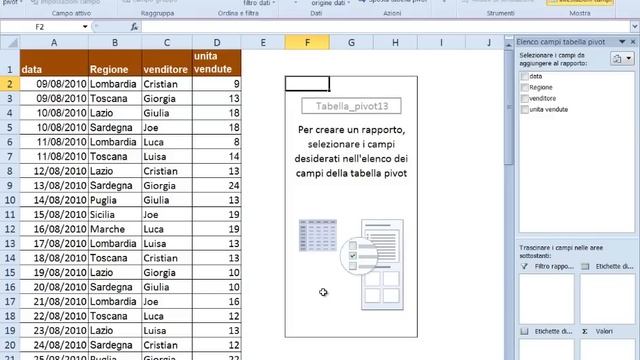This screenshot has height=360, width=640.
Task: Open the 'origine dati' ribbon dropdown
Action: [331, 3]
